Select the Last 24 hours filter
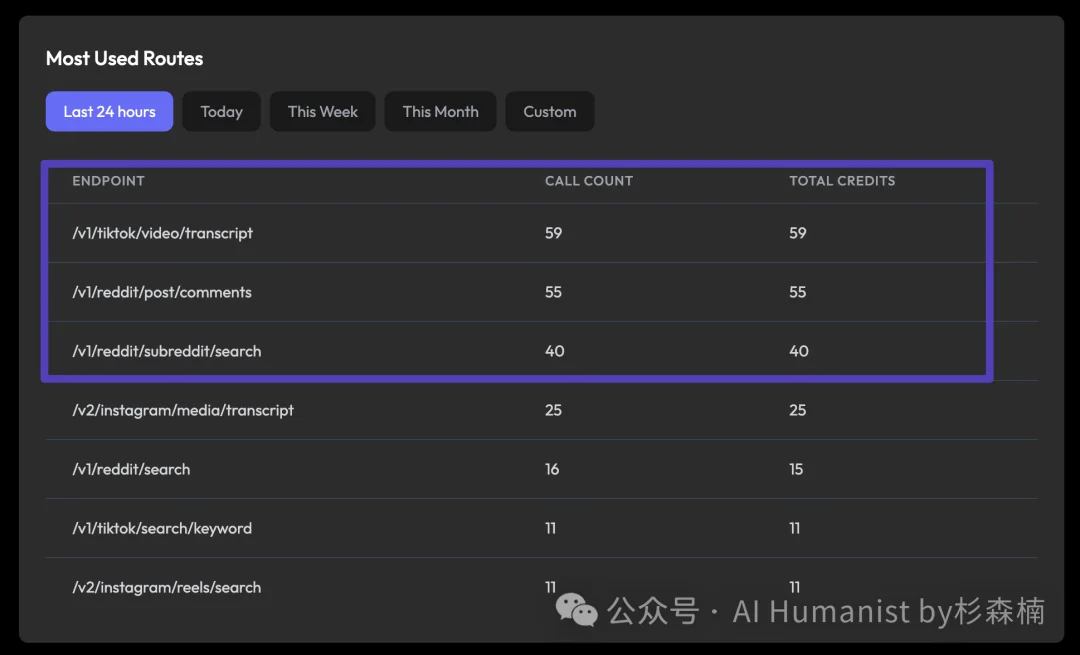 tap(109, 111)
